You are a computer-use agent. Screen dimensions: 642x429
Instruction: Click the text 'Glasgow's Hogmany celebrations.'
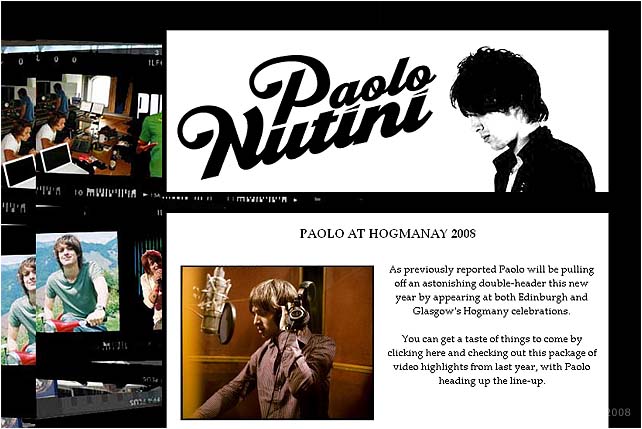491,311
